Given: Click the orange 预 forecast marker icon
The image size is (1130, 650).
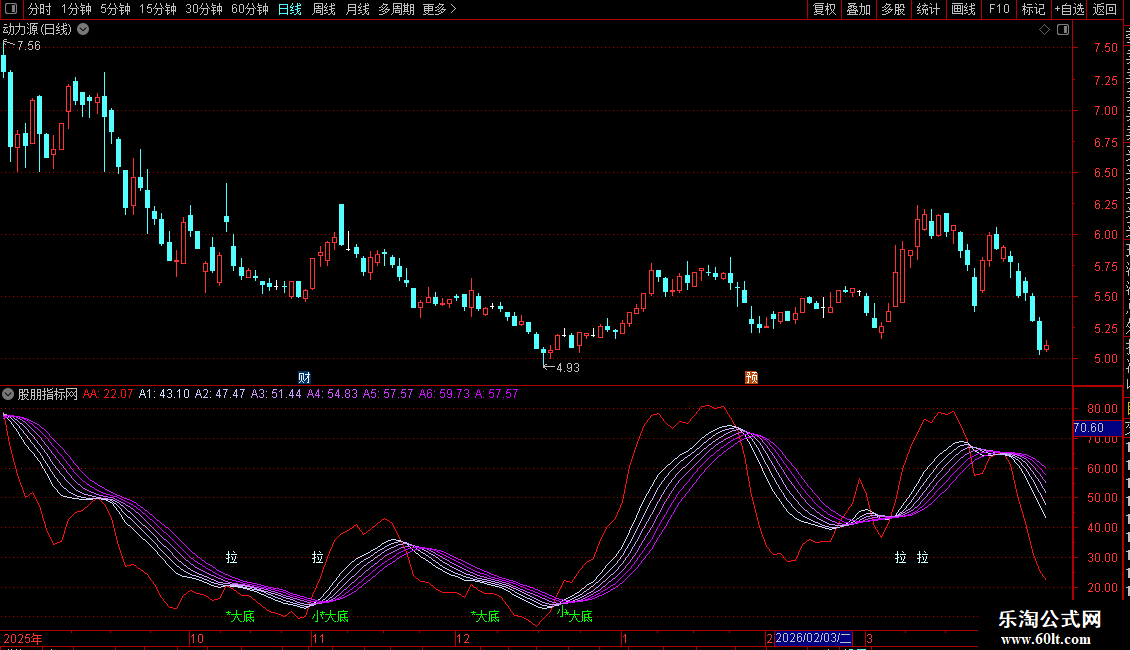Looking at the screenshot, I should (750, 377).
